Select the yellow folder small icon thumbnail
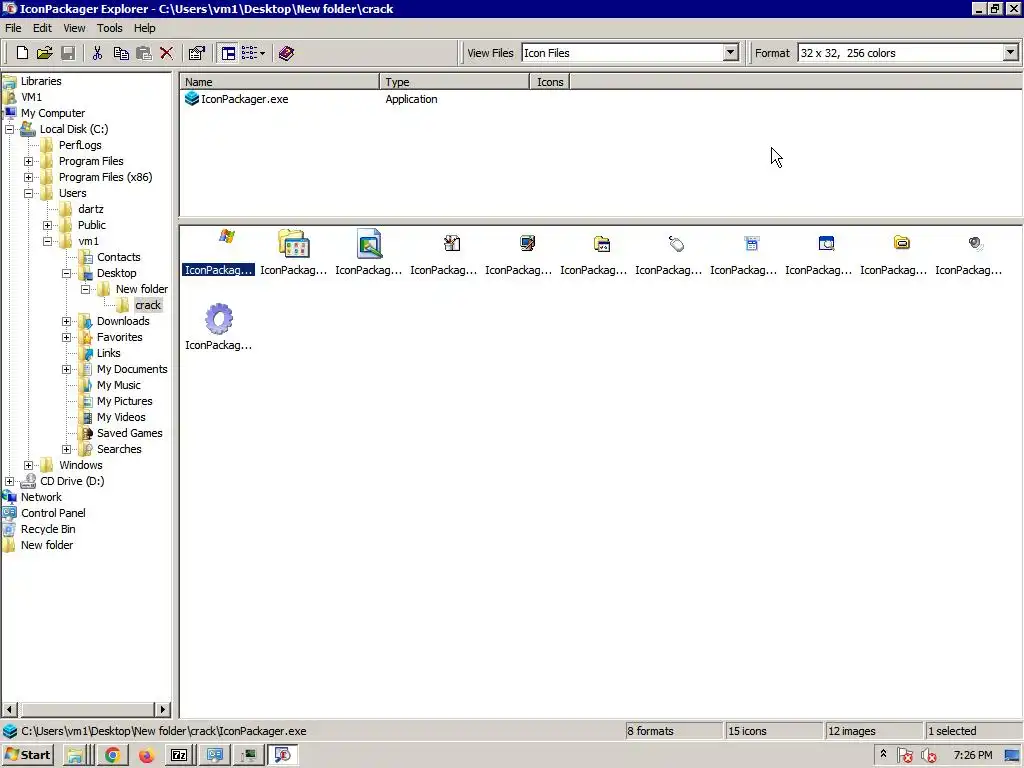The width and height of the screenshot is (1024, 768). coord(902,243)
